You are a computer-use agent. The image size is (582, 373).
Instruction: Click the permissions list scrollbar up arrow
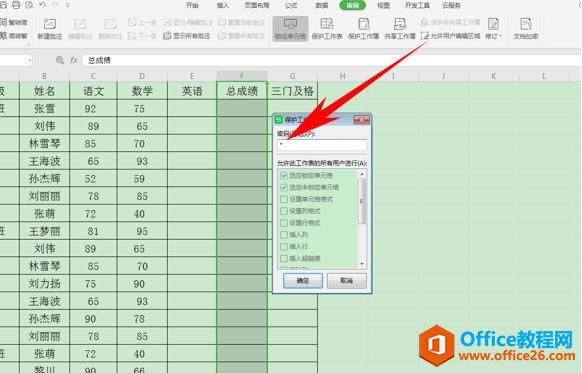click(362, 174)
